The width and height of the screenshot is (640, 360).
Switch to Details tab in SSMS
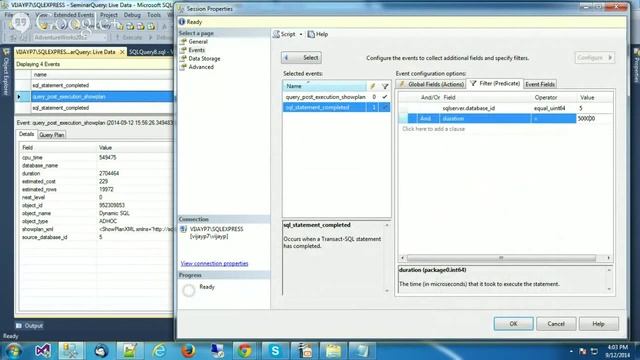click(26, 134)
